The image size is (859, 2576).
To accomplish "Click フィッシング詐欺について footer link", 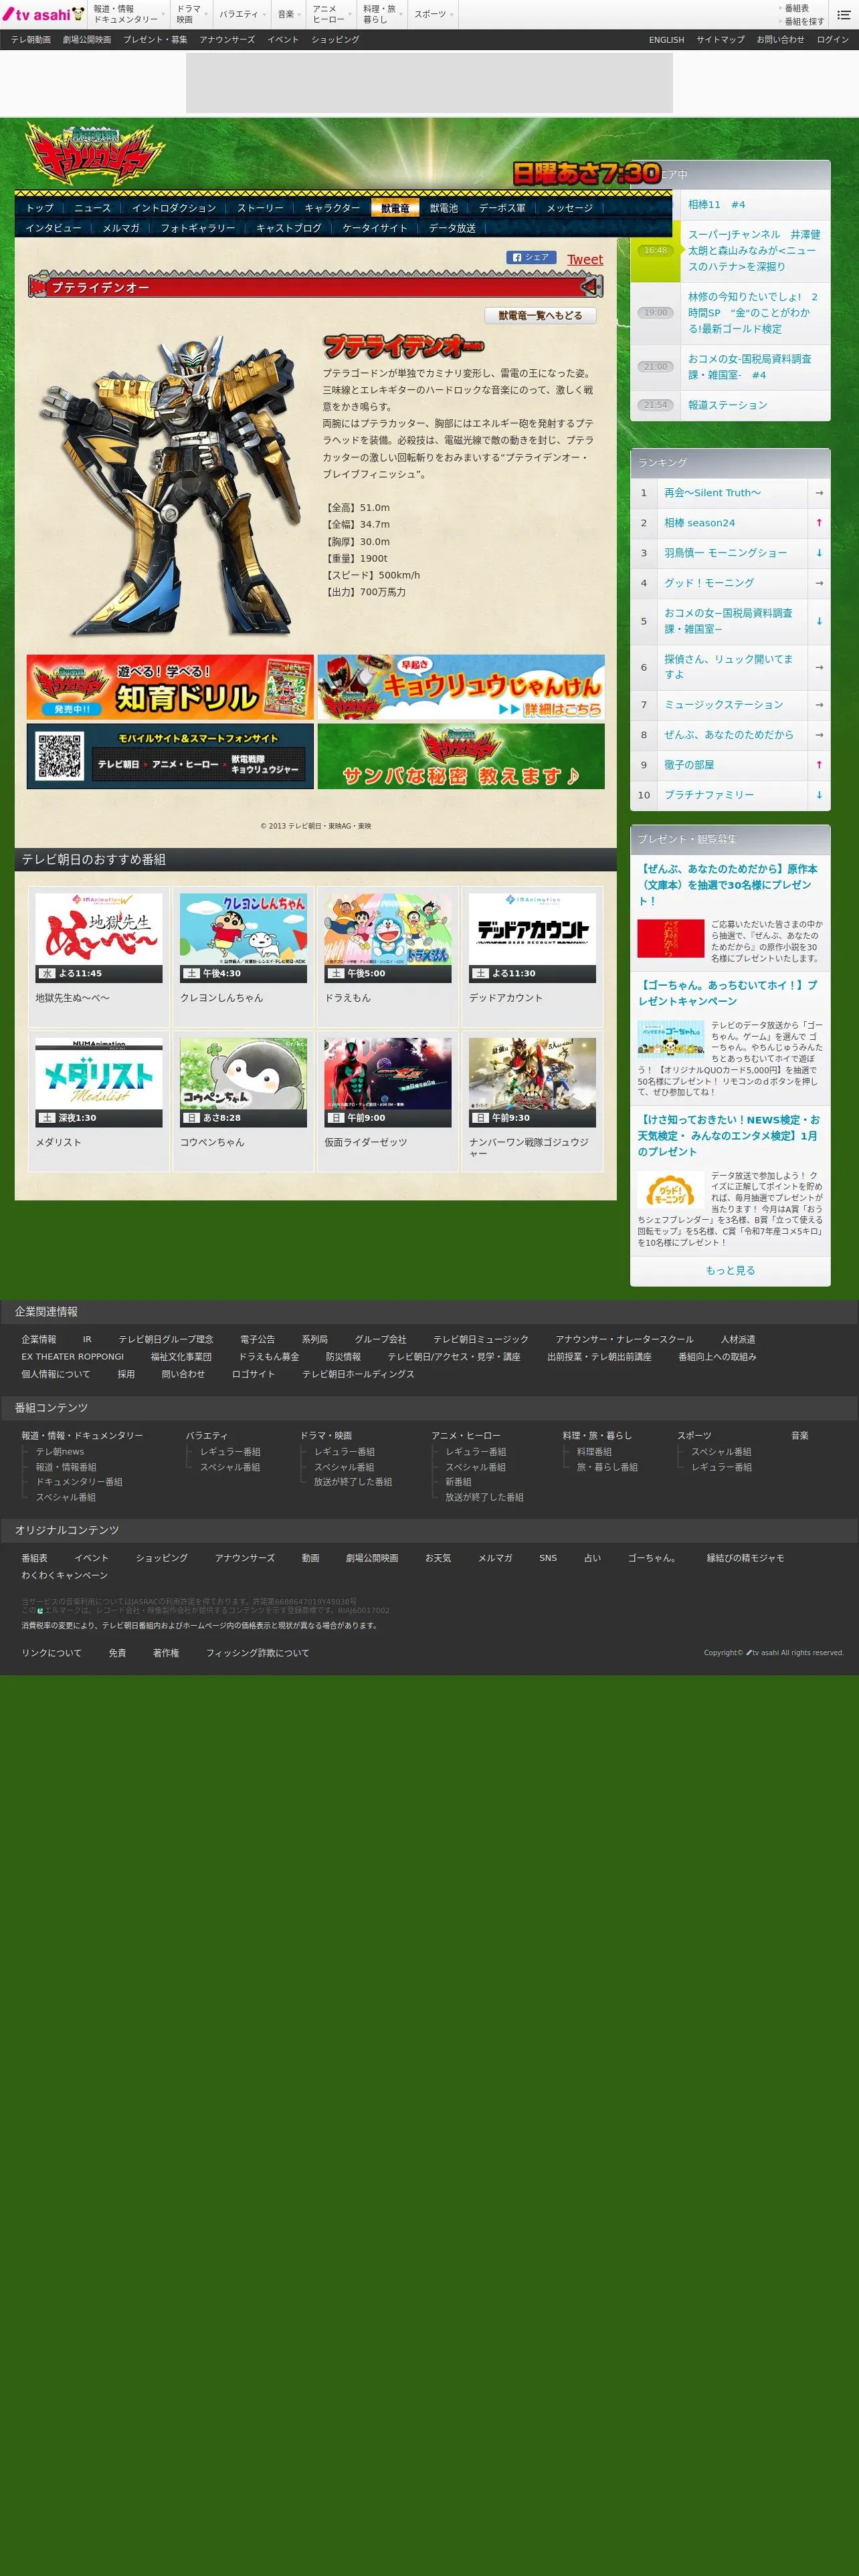I will pos(257,1653).
